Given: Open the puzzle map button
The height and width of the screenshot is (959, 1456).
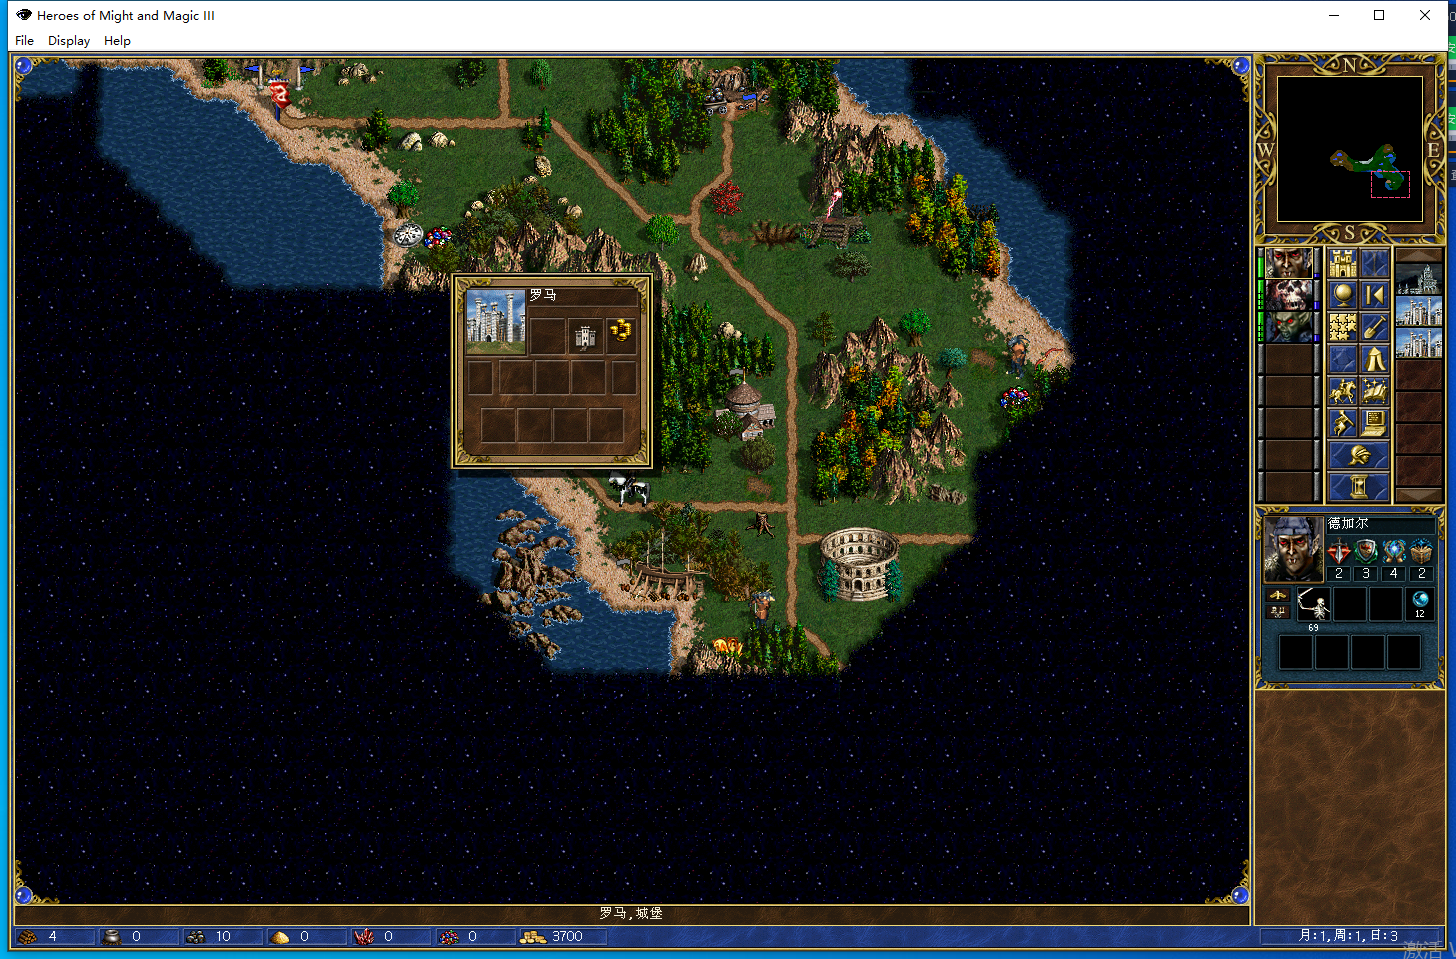Looking at the screenshot, I should [1343, 327].
